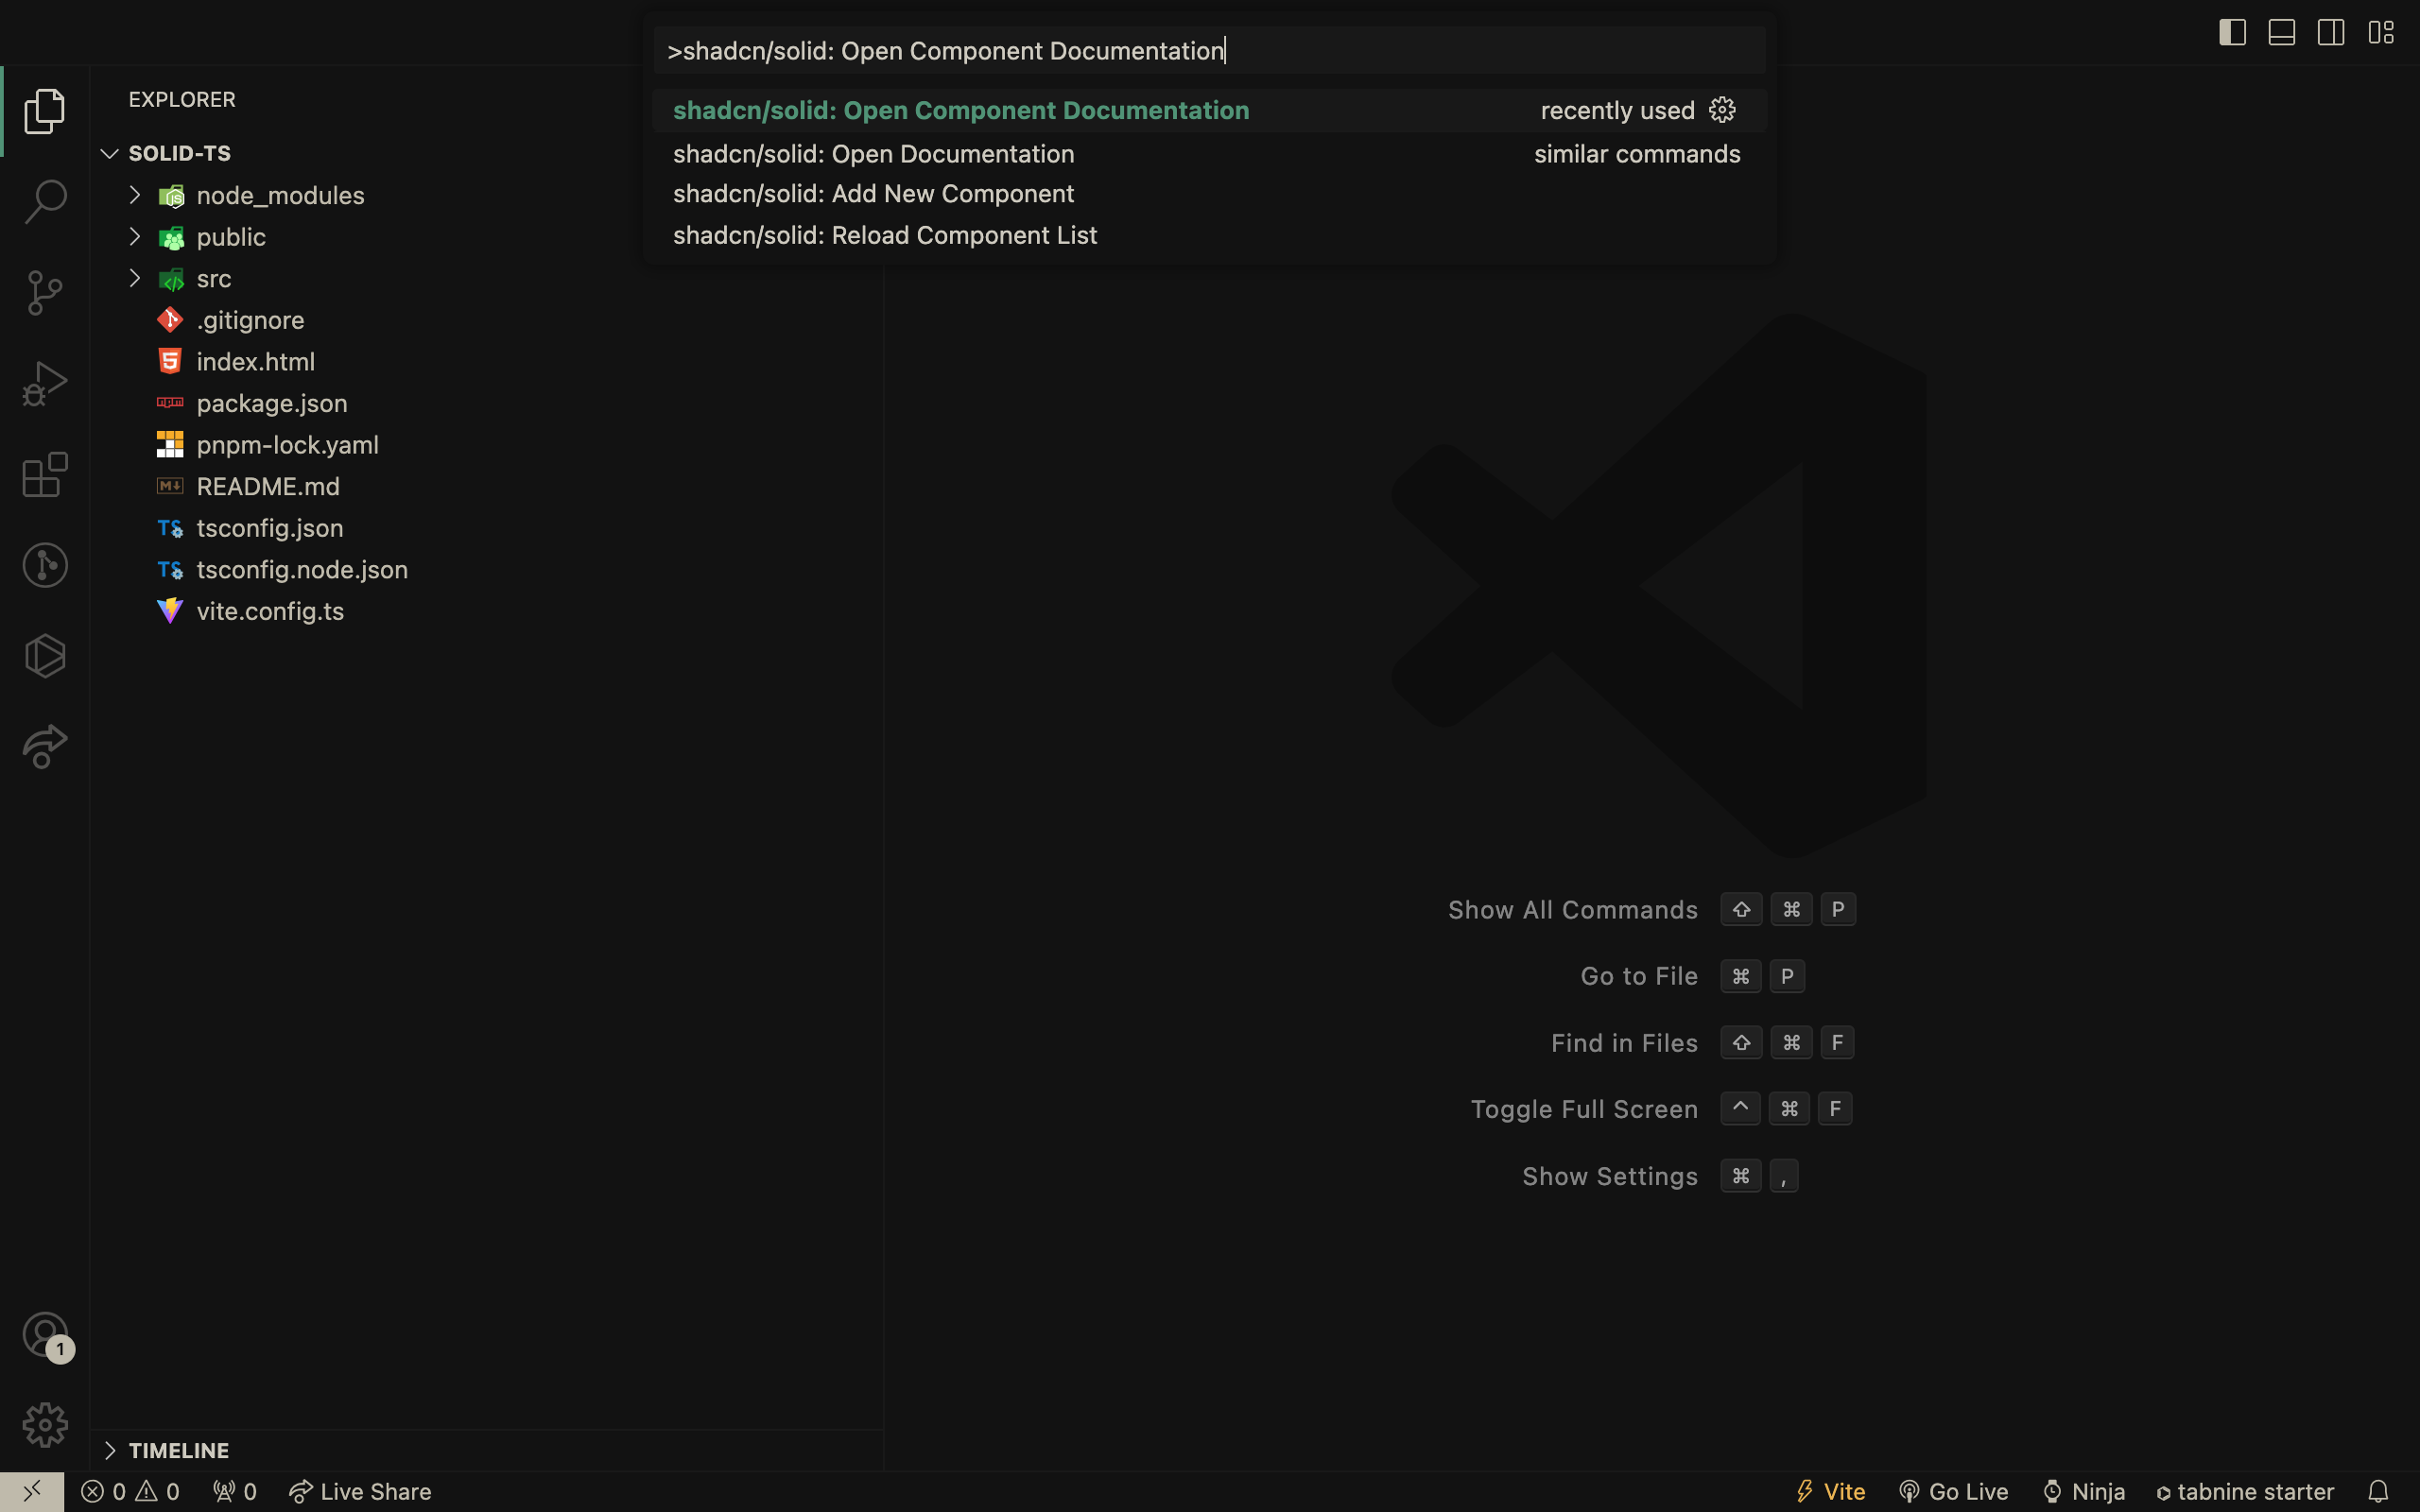Click the recently used settings gear icon
Screen dimensions: 2420x1512
pos(1723,110)
